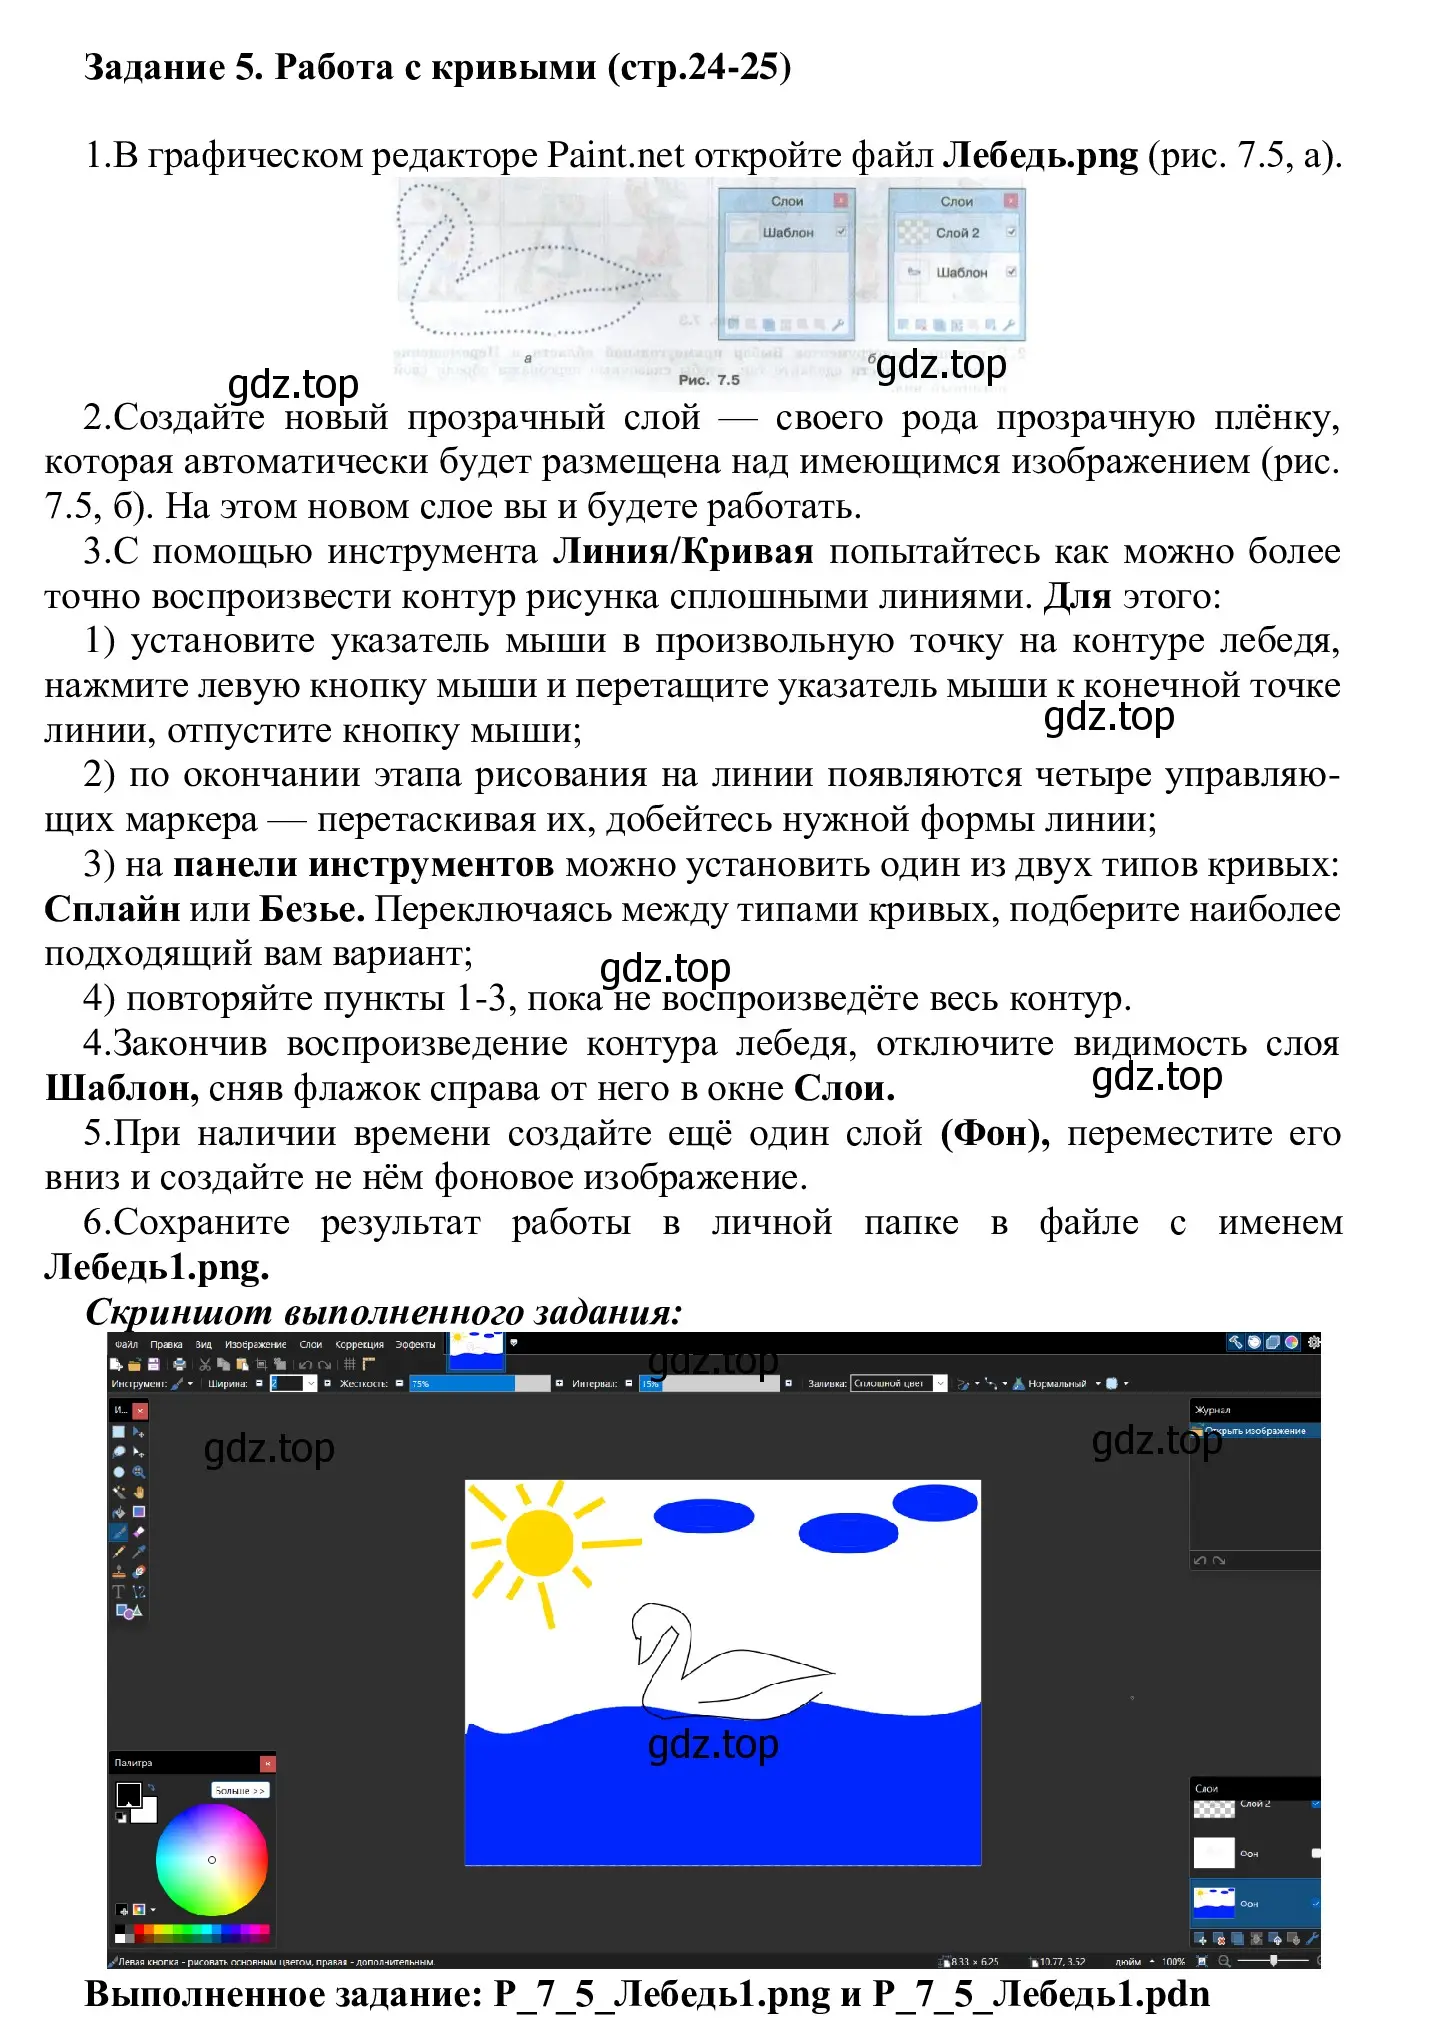Select the Text tool
1436x2037 pixels.
click(x=119, y=1592)
